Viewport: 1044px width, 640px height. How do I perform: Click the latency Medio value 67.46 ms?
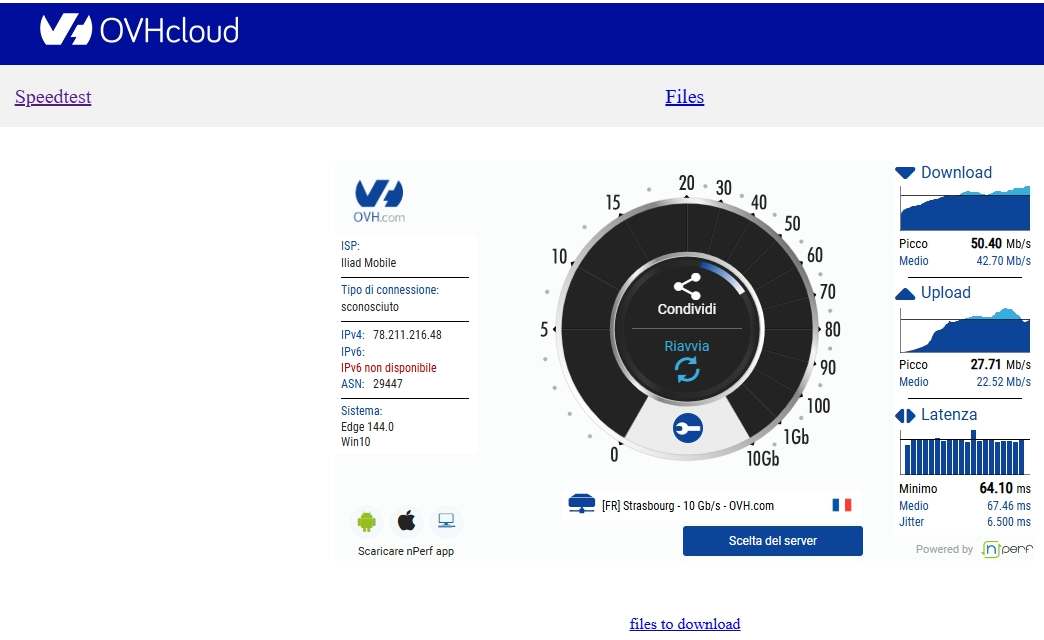[1009, 506]
